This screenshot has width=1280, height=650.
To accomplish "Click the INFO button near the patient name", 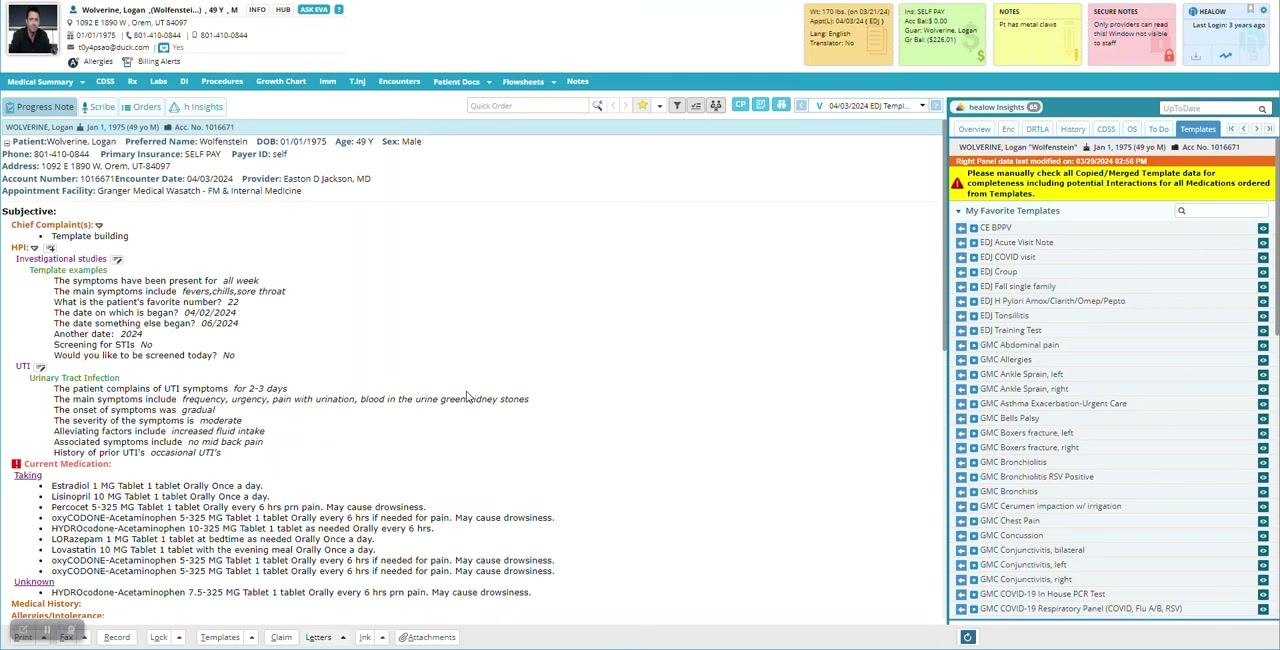I will [x=257, y=10].
